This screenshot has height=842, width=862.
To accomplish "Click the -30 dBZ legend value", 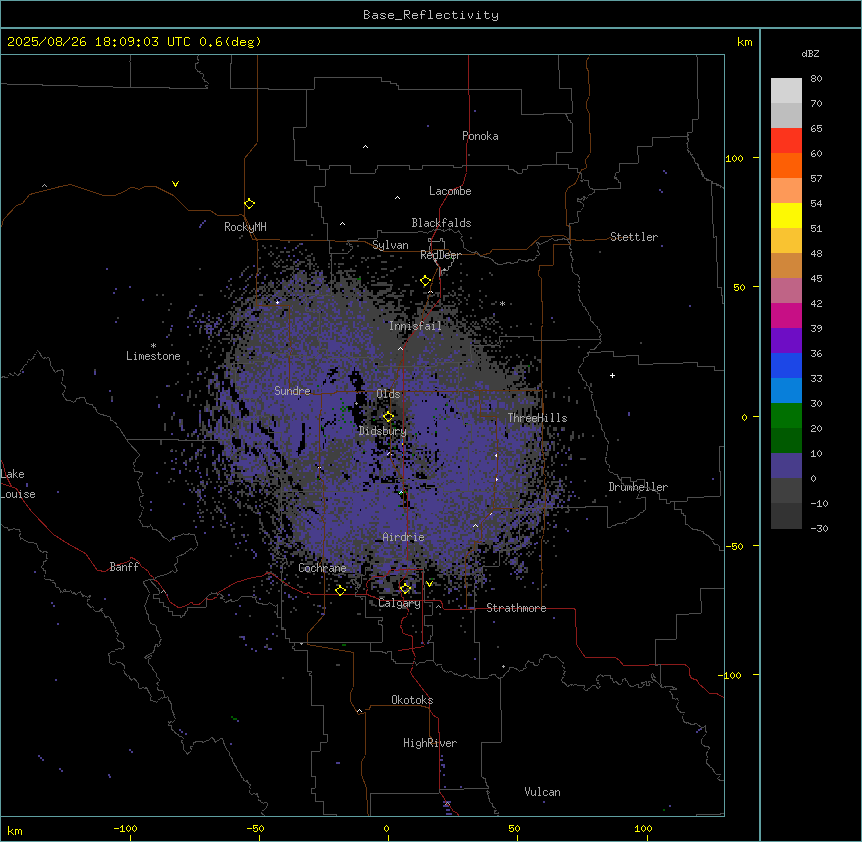I will pyautogui.click(x=819, y=528).
